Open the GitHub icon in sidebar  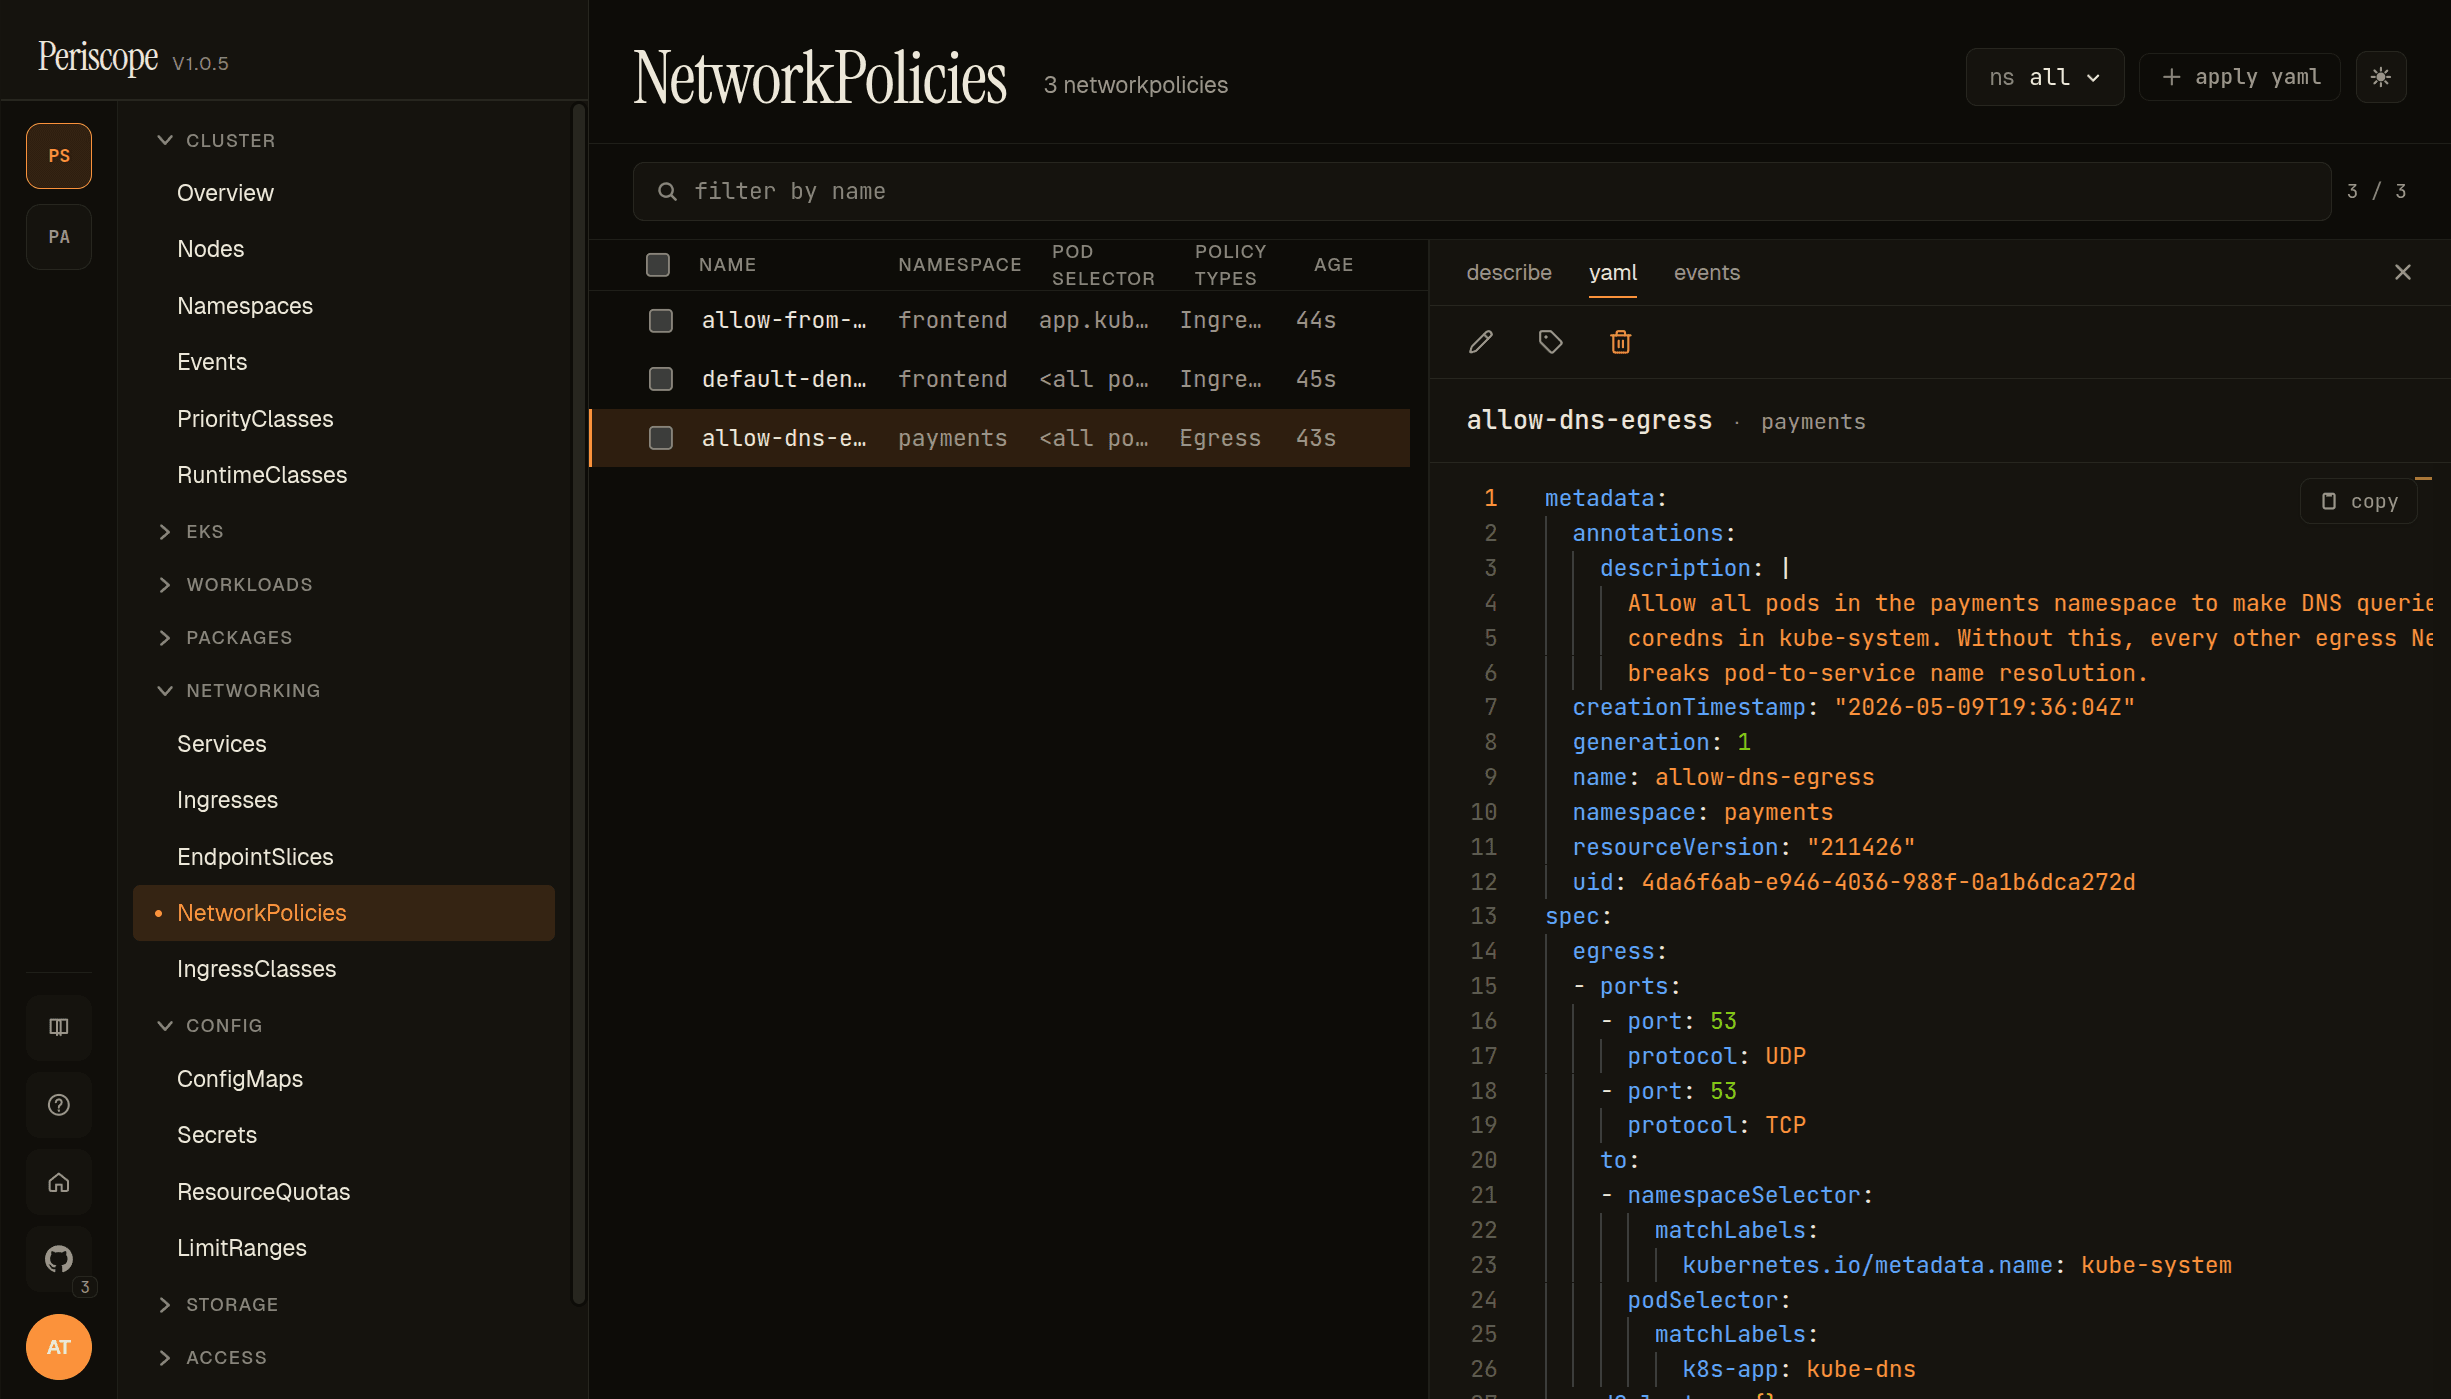point(59,1259)
